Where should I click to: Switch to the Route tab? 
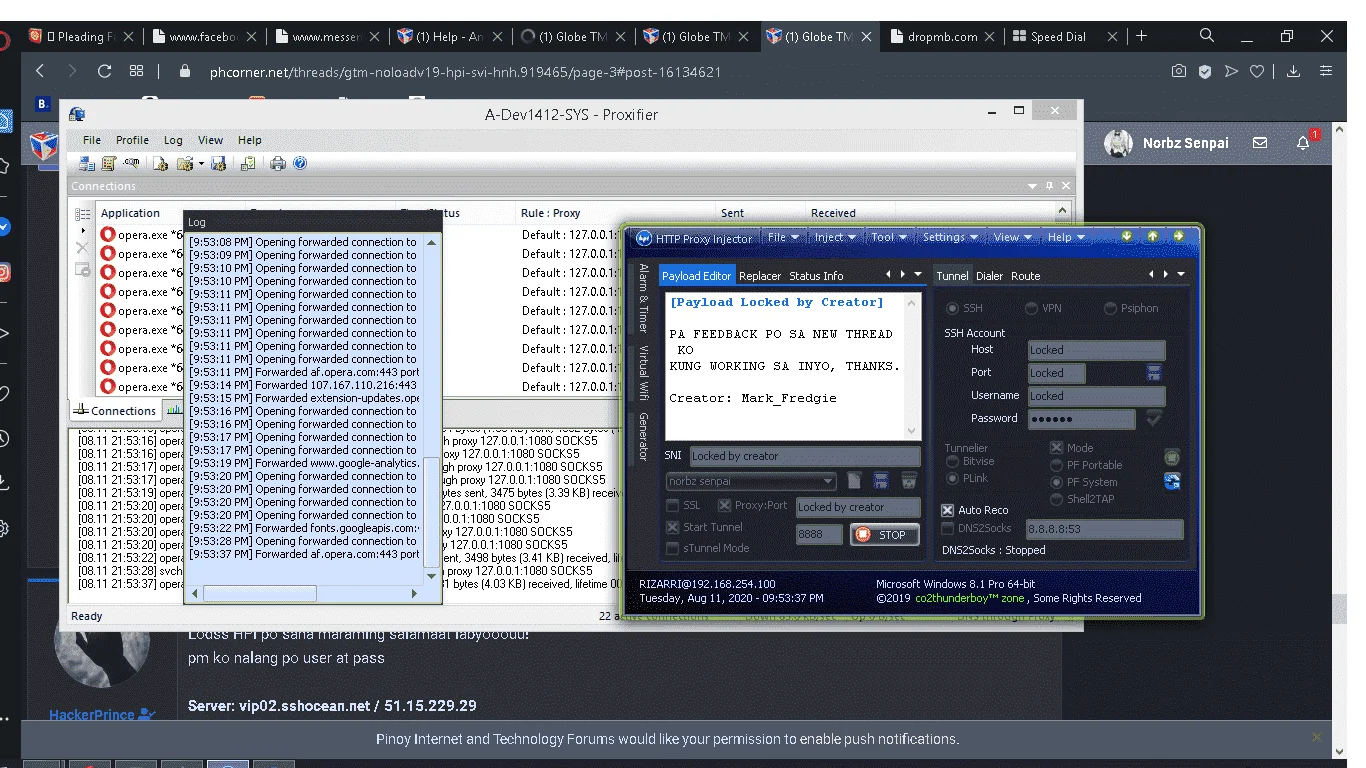pos(1025,276)
